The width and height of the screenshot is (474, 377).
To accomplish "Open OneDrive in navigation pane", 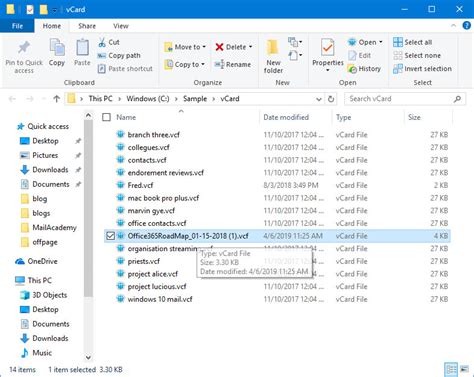I will click(36, 261).
